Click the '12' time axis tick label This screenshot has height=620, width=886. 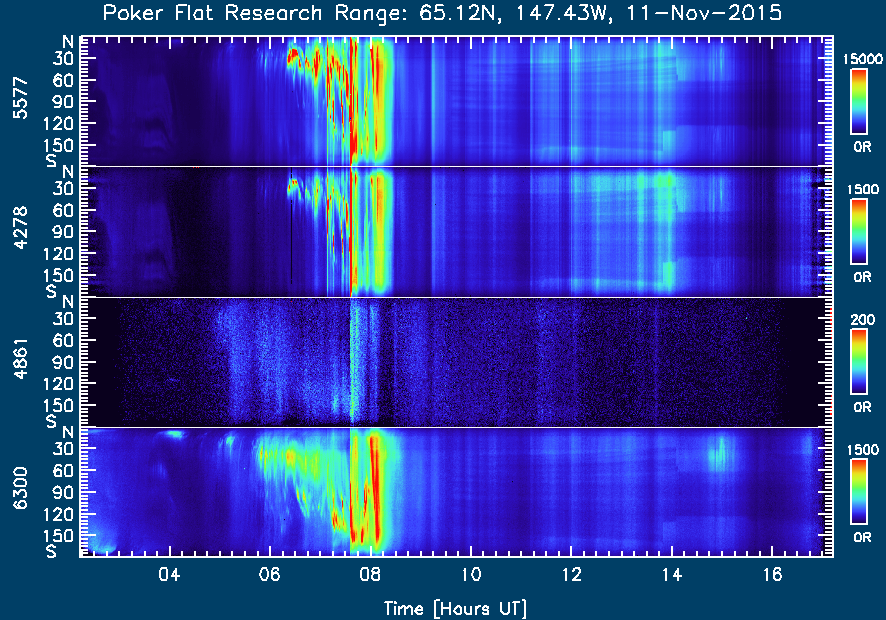click(x=571, y=575)
